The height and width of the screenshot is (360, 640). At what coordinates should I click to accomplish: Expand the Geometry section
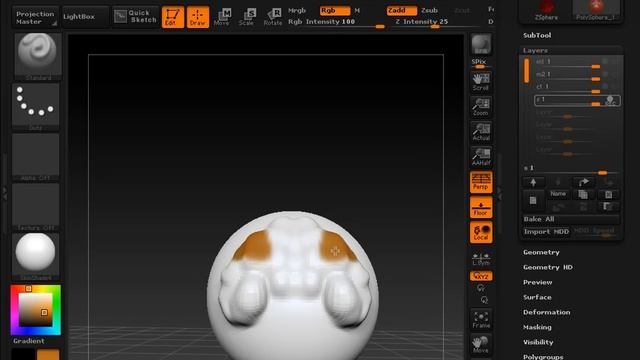541,252
